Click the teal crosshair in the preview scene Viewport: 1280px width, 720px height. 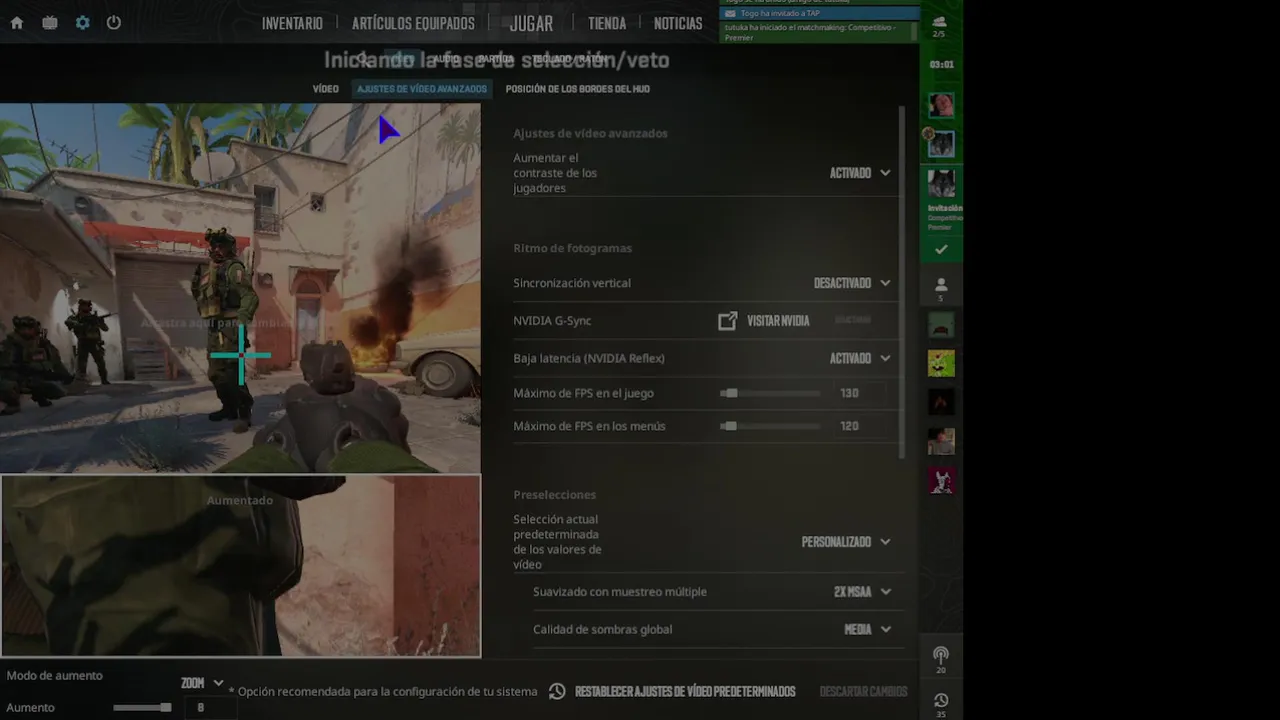pyautogui.click(x=241, y=354)
